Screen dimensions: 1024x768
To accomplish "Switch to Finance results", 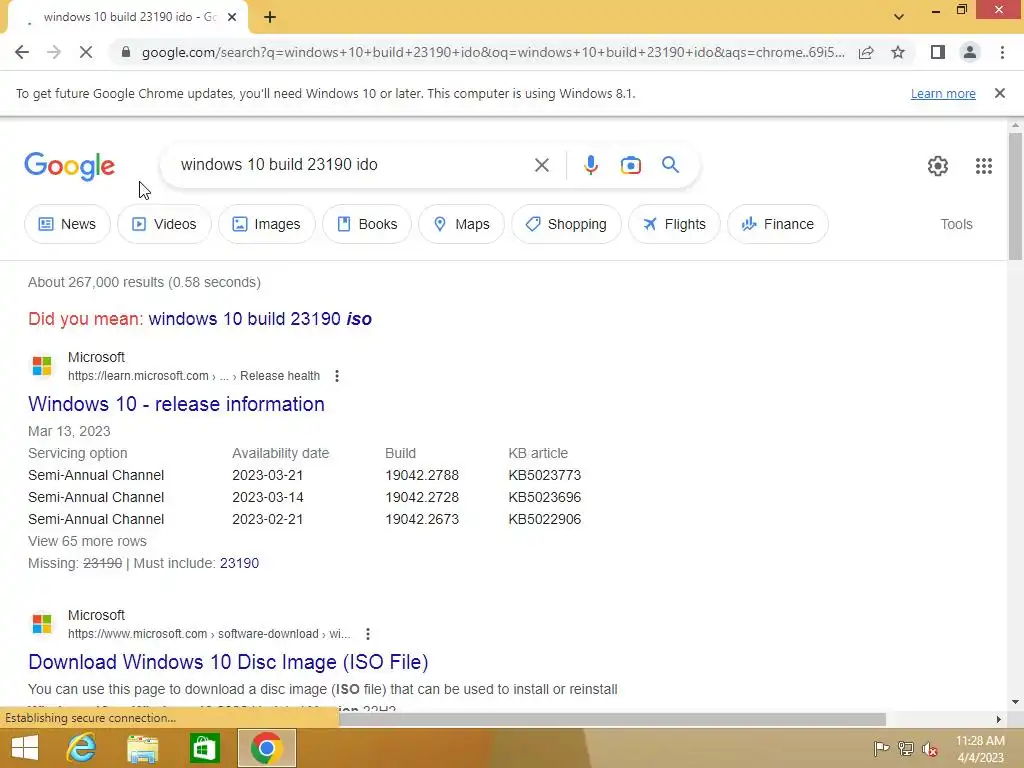I will click(778, 224).
